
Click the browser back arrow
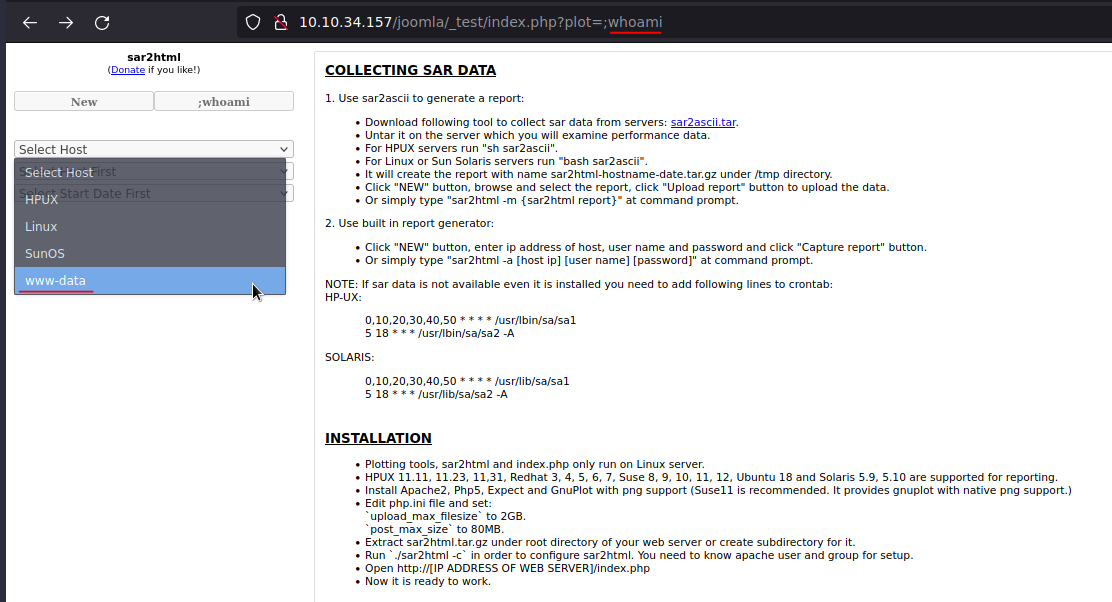tap(28, 22)
